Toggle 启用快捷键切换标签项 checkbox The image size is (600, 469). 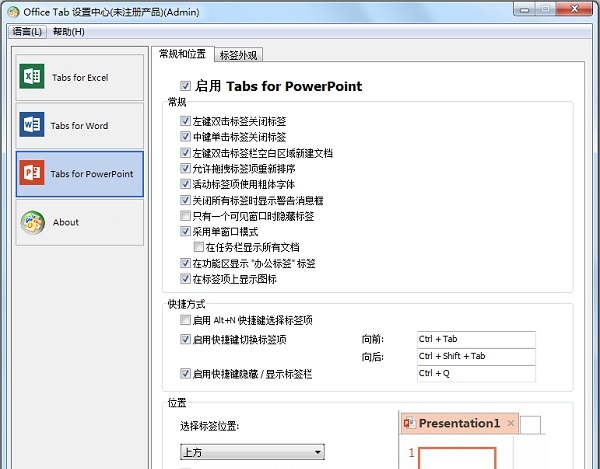(186, 339)
